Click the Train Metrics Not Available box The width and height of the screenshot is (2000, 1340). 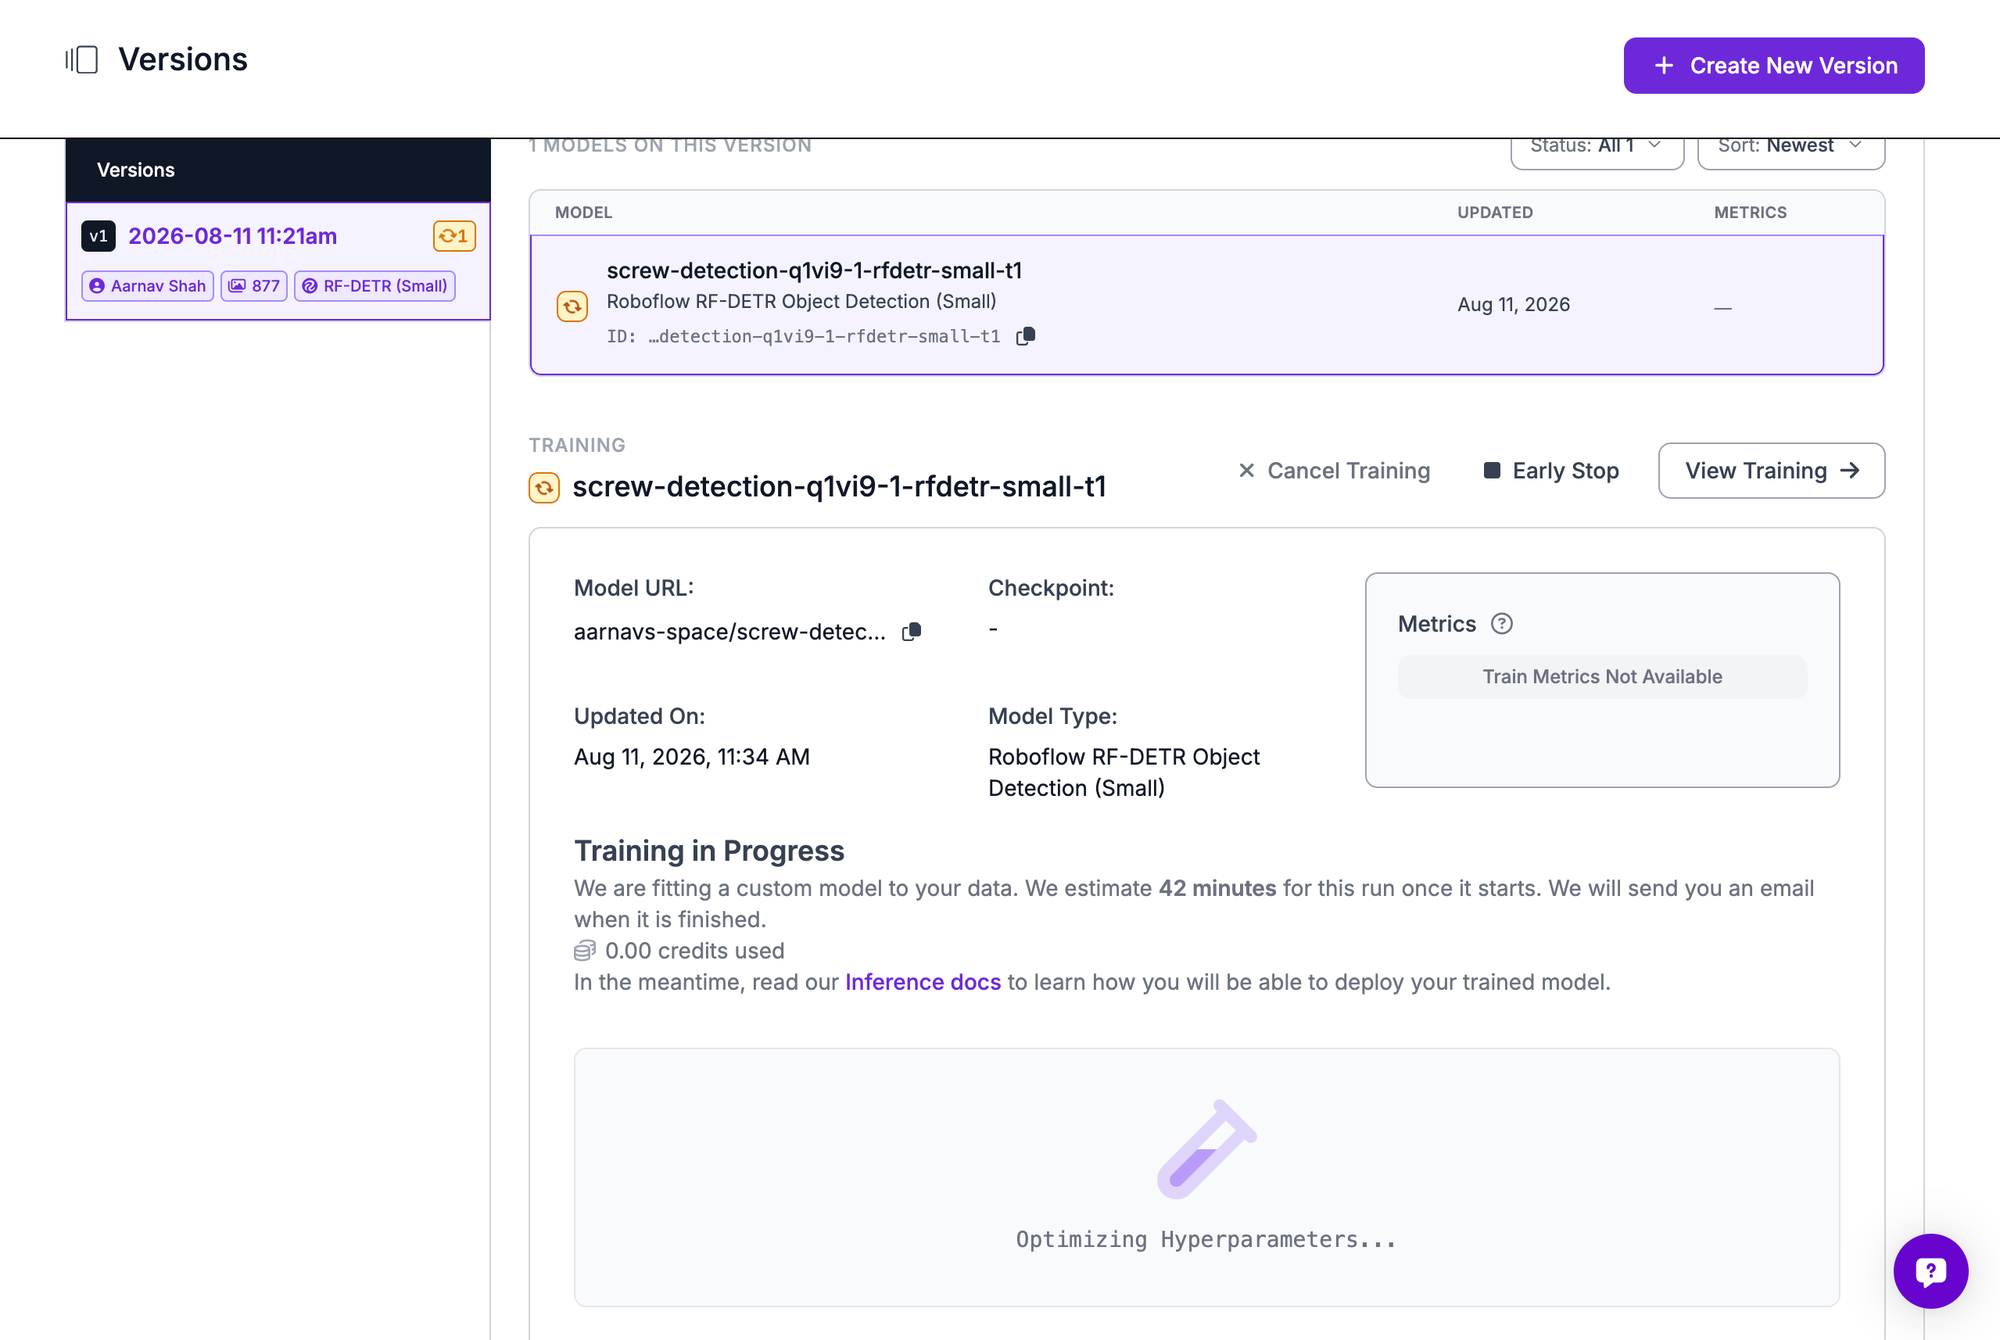[1602, 677]
